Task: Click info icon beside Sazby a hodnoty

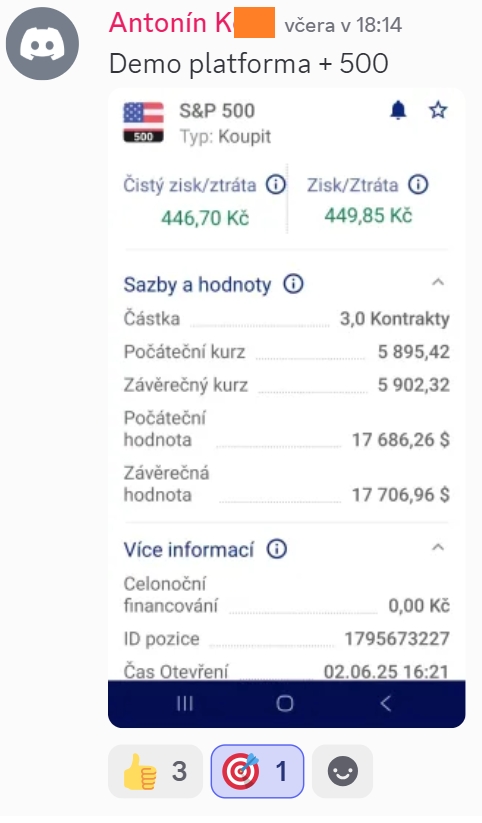Action: tap(294, 284)
